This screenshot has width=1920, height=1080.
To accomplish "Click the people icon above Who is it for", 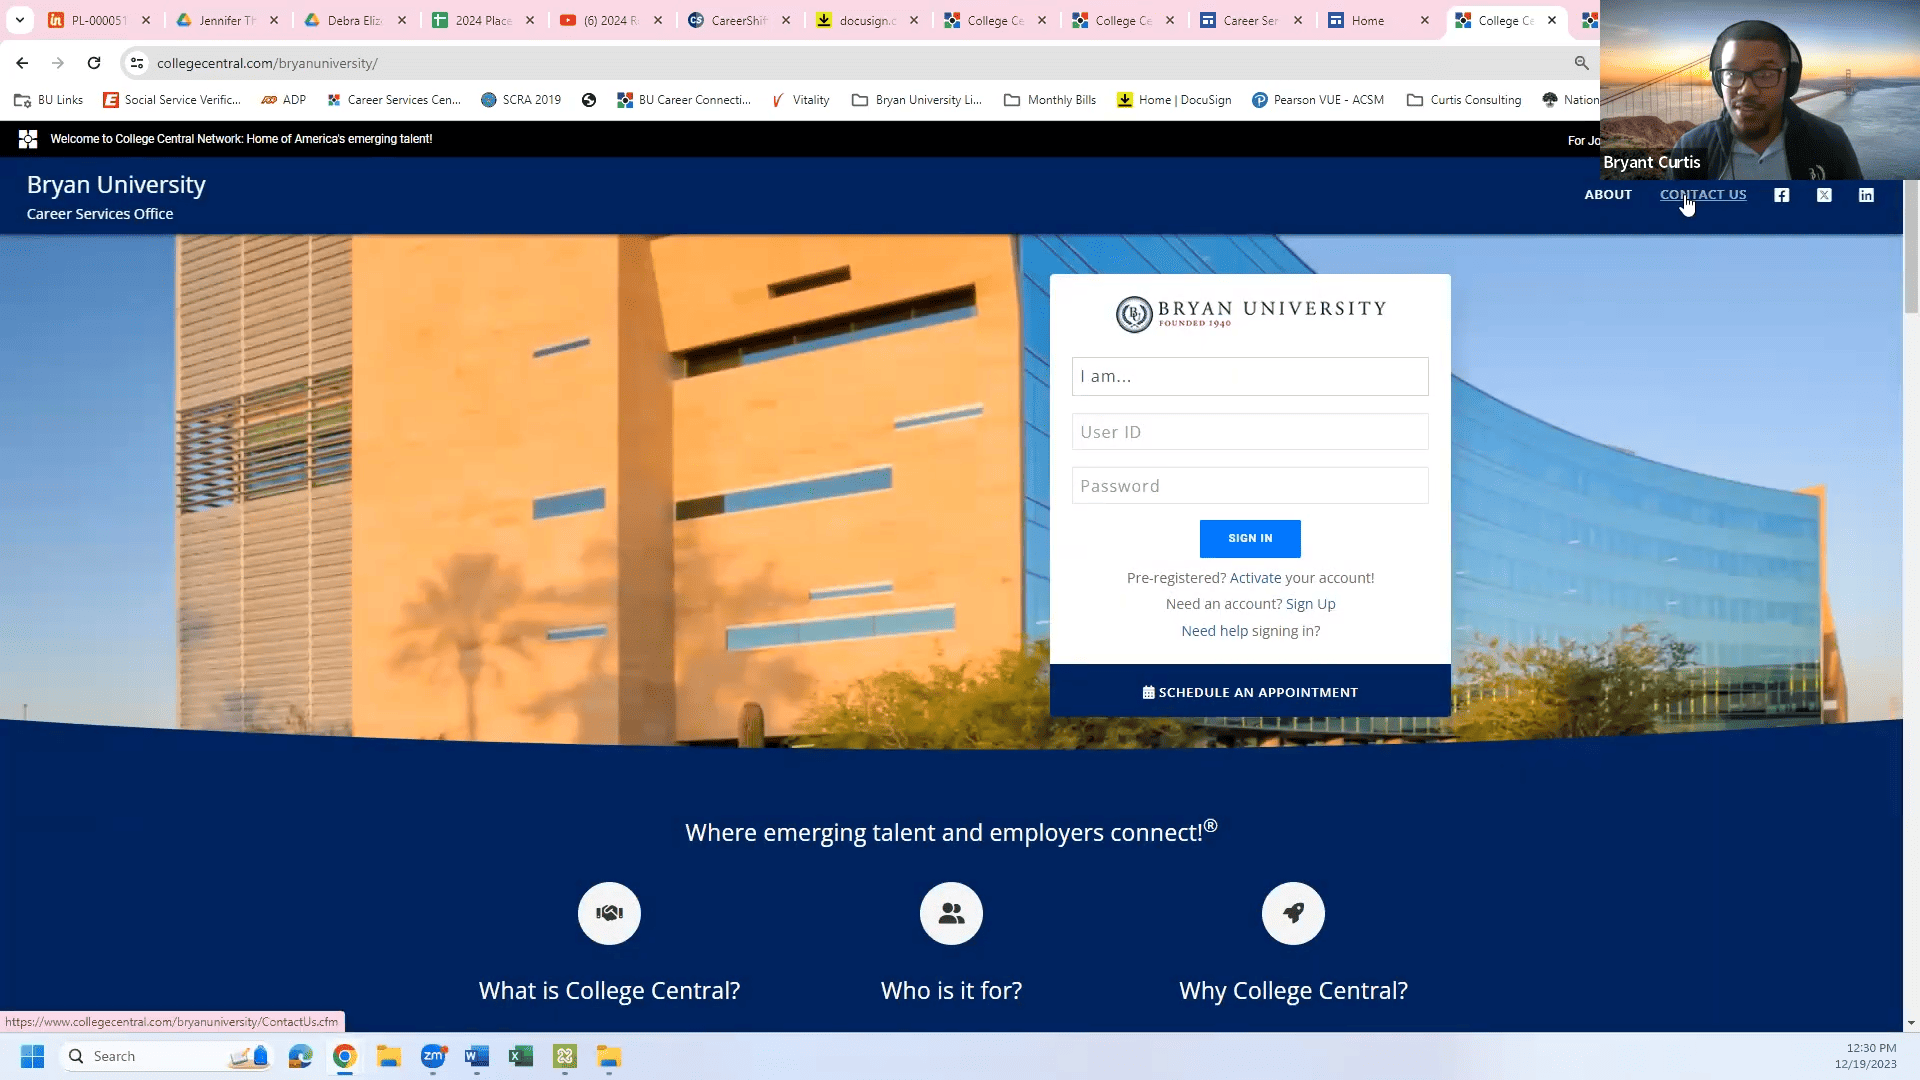I will (x=951, y=913).
